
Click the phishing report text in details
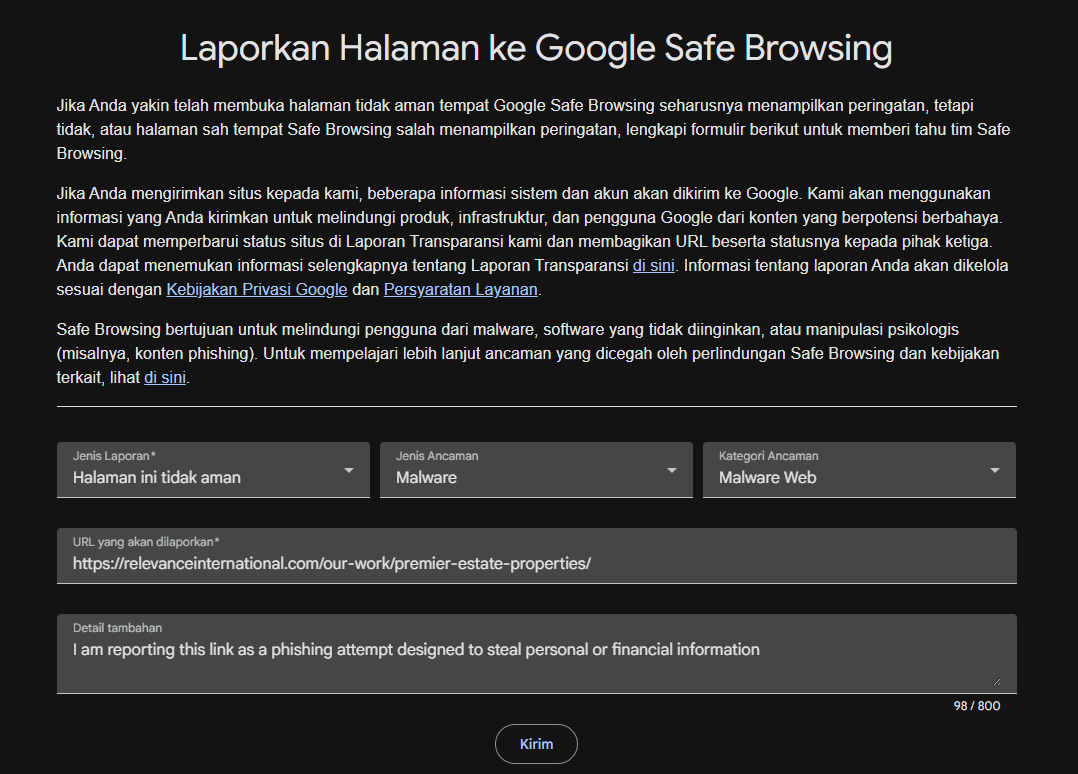[416, 650]
